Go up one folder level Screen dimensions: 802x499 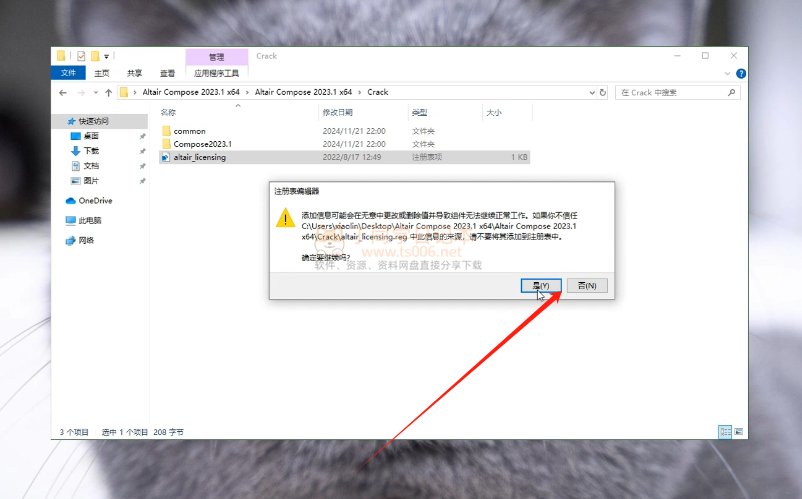click(x=108, y=93)
